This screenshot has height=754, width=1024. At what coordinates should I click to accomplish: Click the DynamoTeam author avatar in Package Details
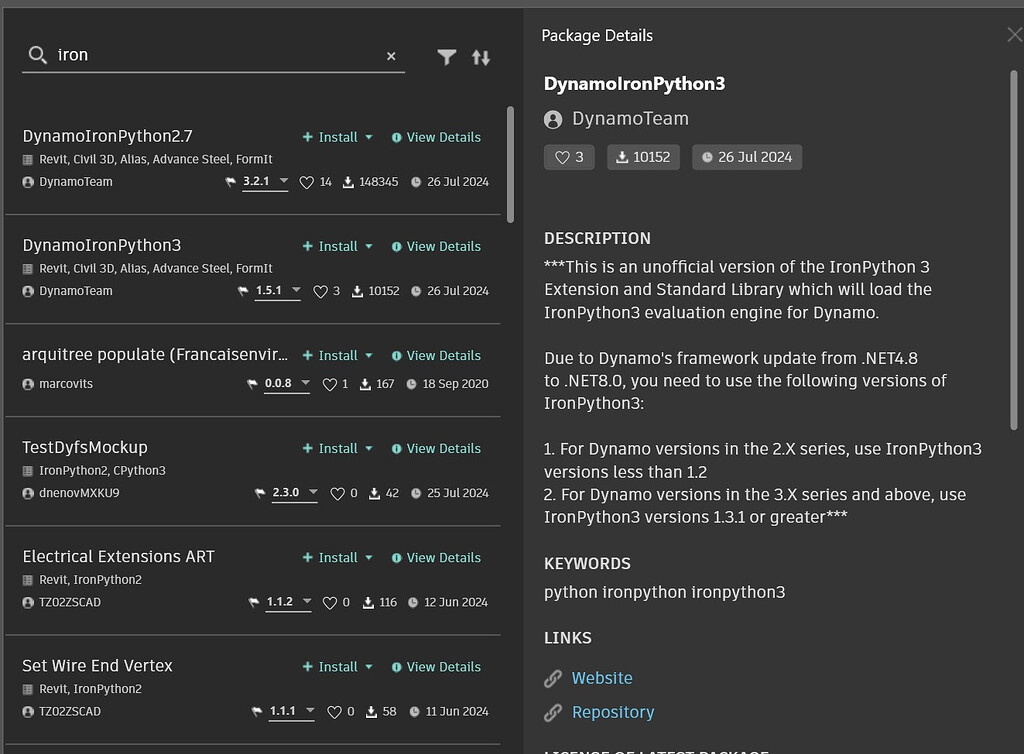pyautogui.click(x=553, y=118)
